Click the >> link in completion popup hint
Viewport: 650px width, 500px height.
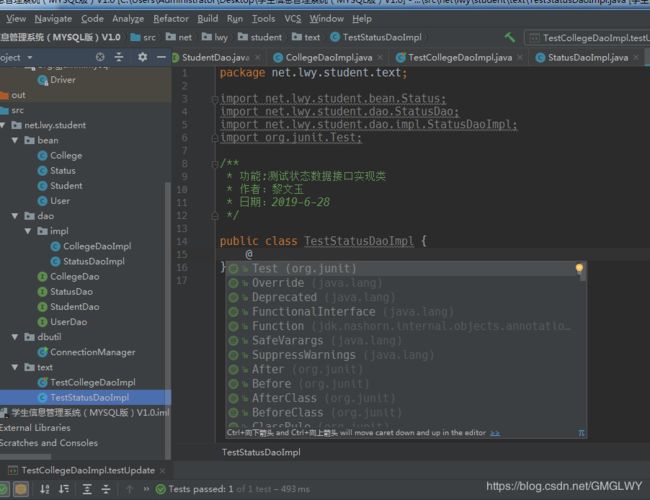point(495,433)
